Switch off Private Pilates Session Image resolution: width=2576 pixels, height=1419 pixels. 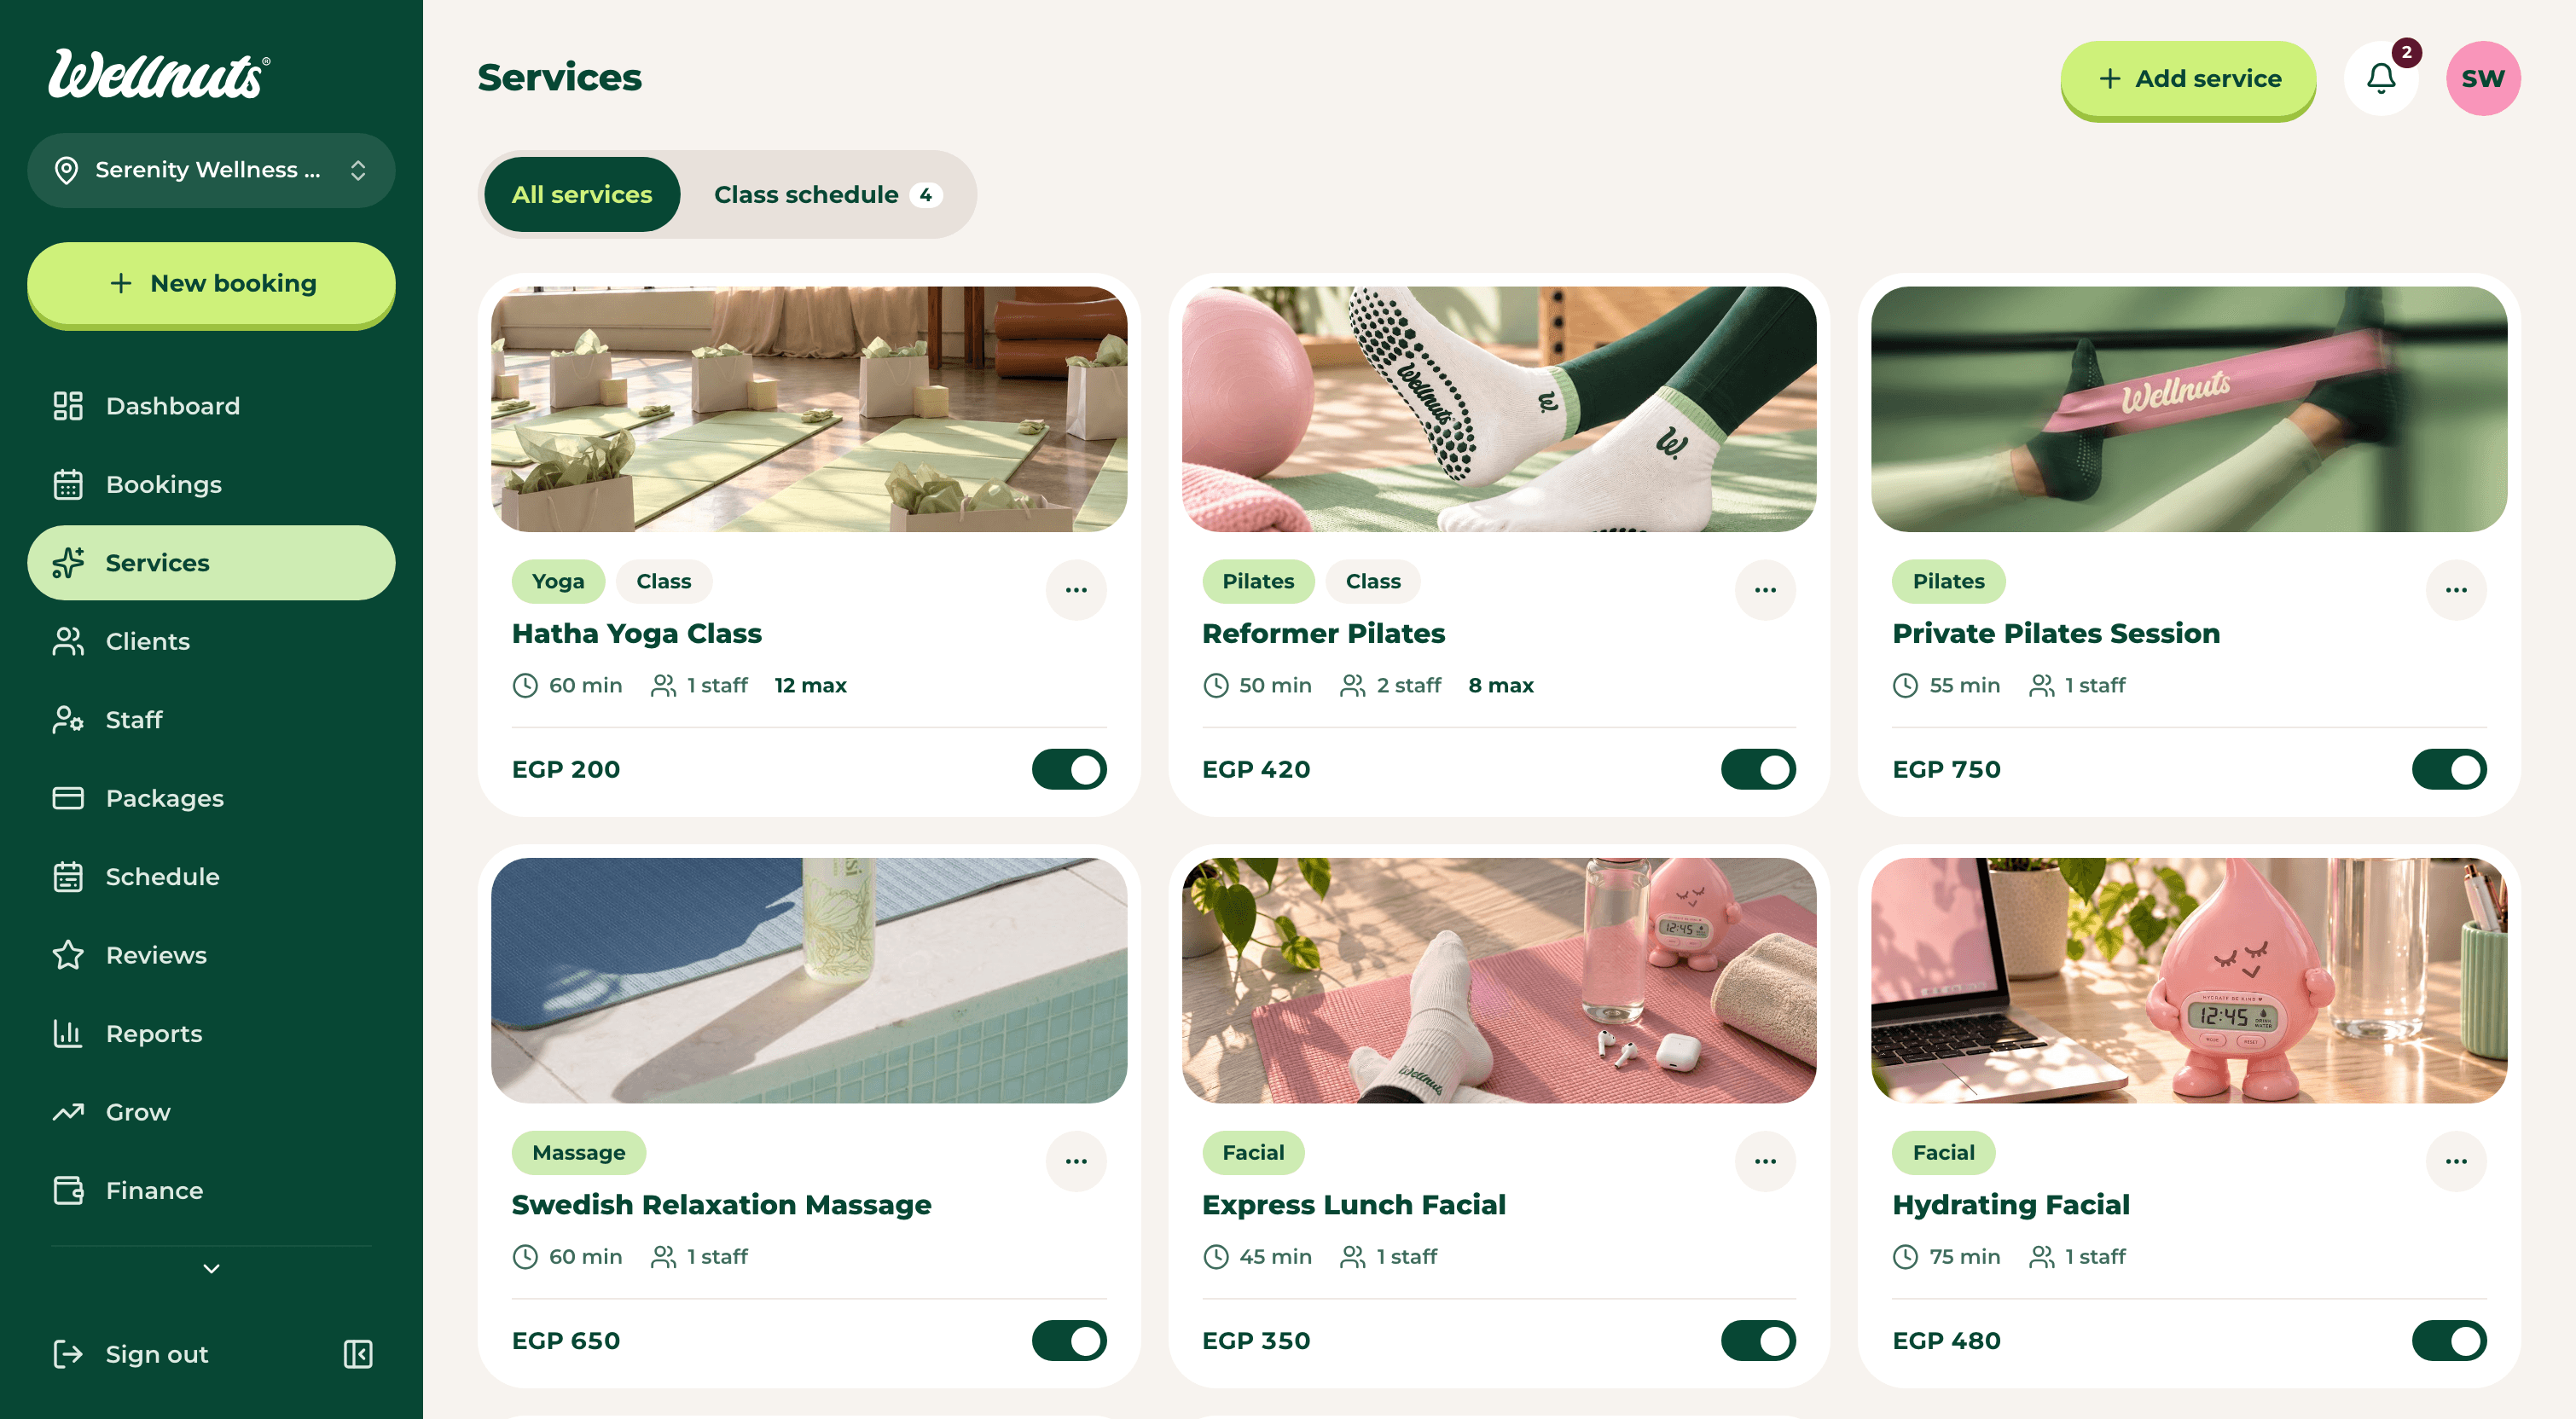[x=2449, y=769]
